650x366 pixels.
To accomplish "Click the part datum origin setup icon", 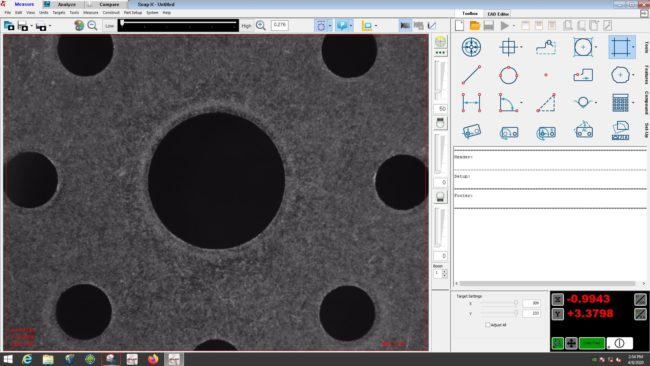I will point(546,133).
